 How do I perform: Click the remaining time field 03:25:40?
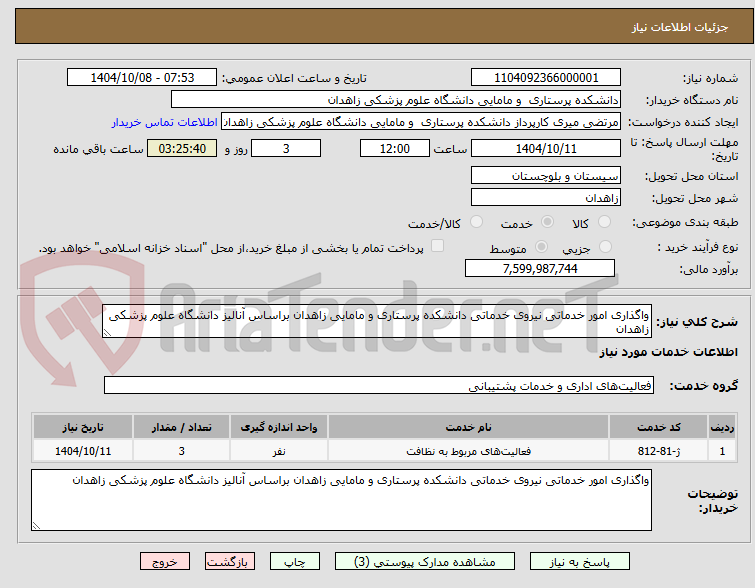pos(182,148)
